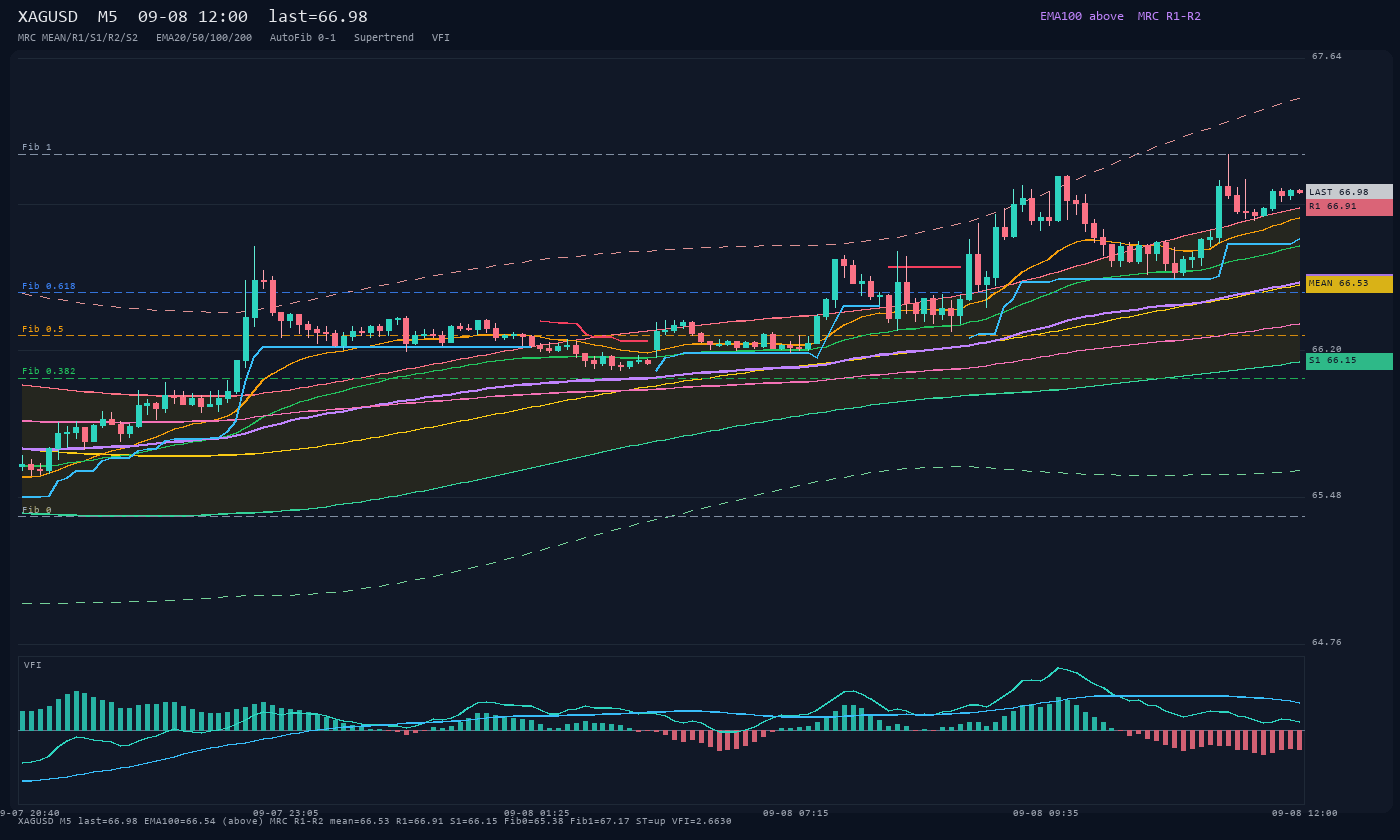Click the XAGUSD symbol in the chart title
This screenshot has width=1400, height=840.
pos(48,17)
